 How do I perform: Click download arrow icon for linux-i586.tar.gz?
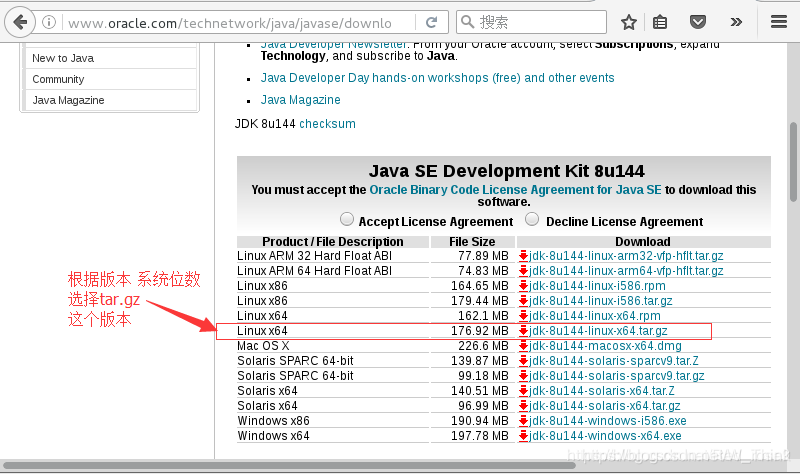[523, 301]
